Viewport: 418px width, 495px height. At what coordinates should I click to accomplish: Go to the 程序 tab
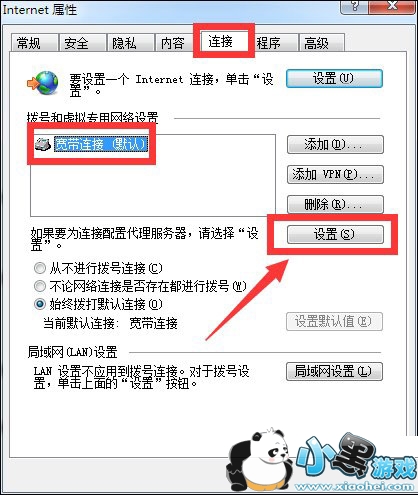[268, 43]
